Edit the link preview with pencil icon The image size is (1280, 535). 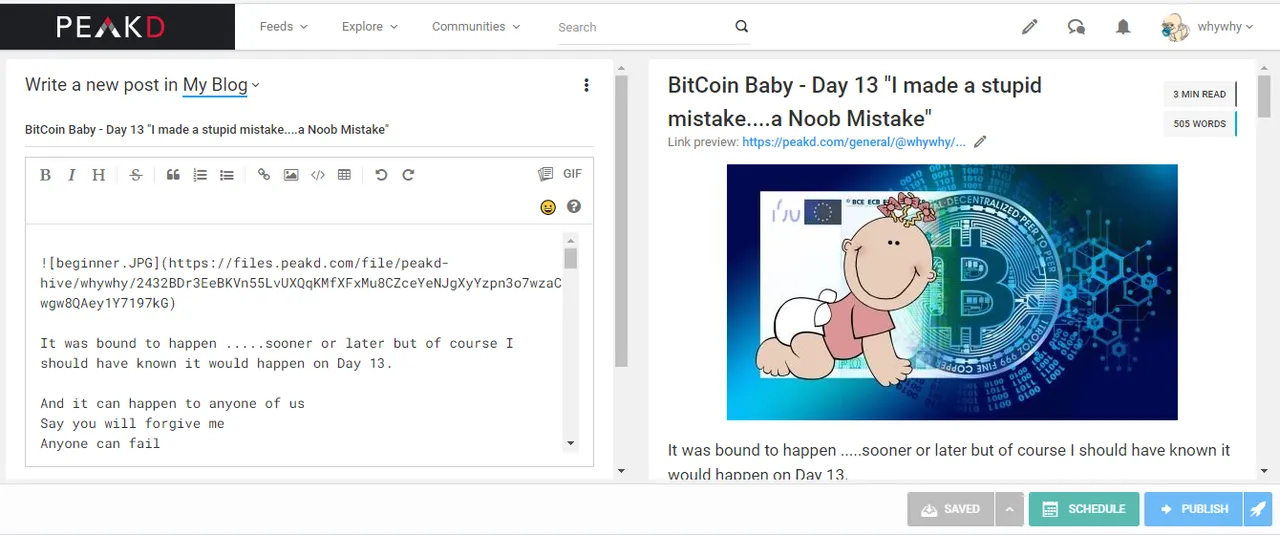coord(980,142)
